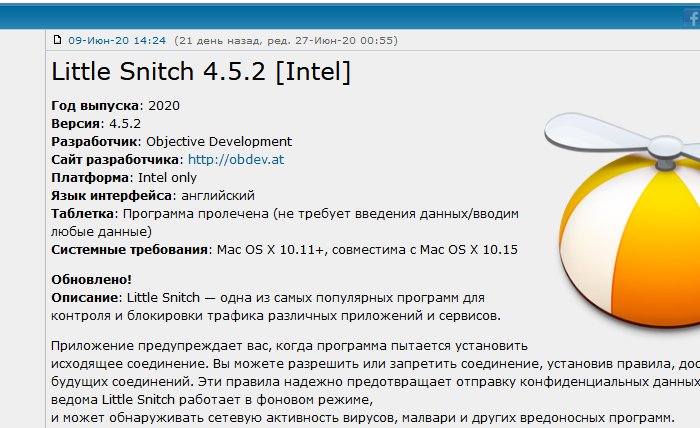Click the Little Snitch 4.5.2 [Intel] title
Image resolution: width=700 pixels, height=428 pixels.
[x=201, y=71]
